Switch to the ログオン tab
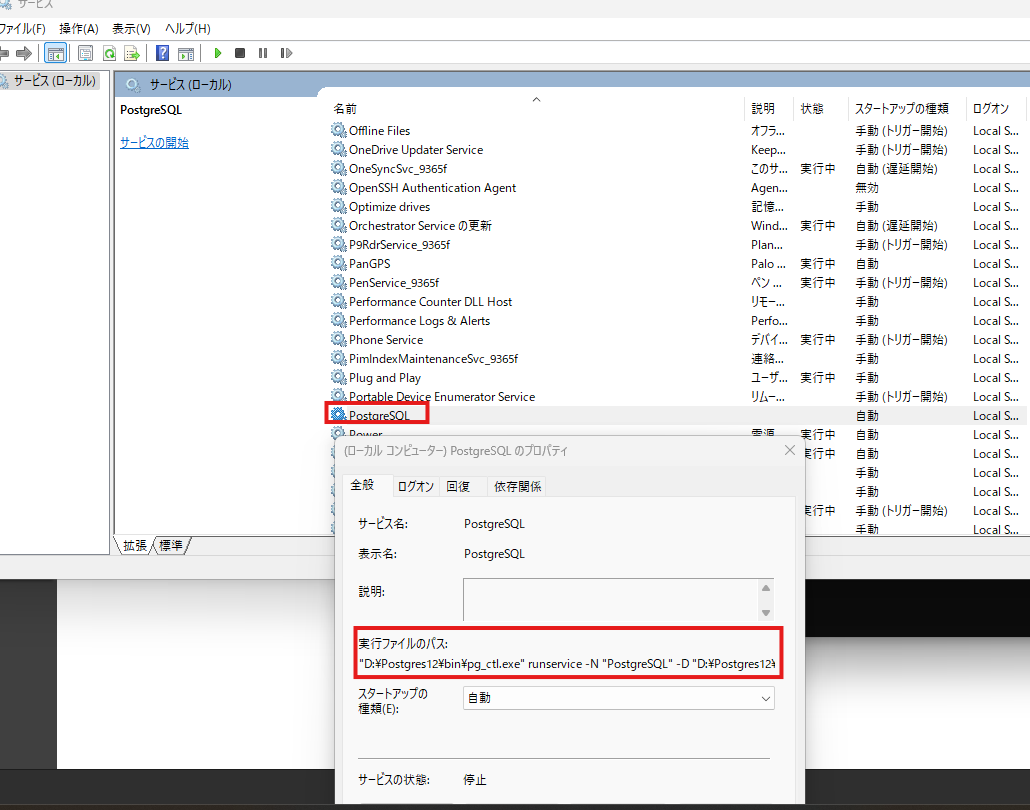 pyautogui.click(x=415, y=486)
